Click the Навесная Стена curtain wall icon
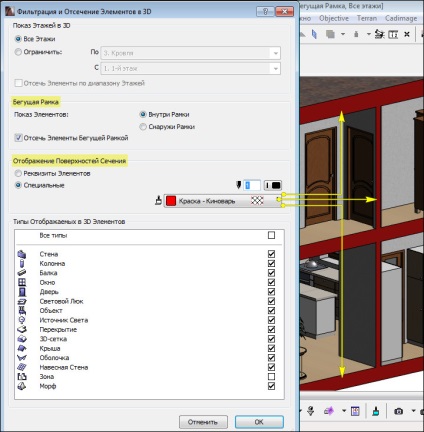 pos(22,367)
